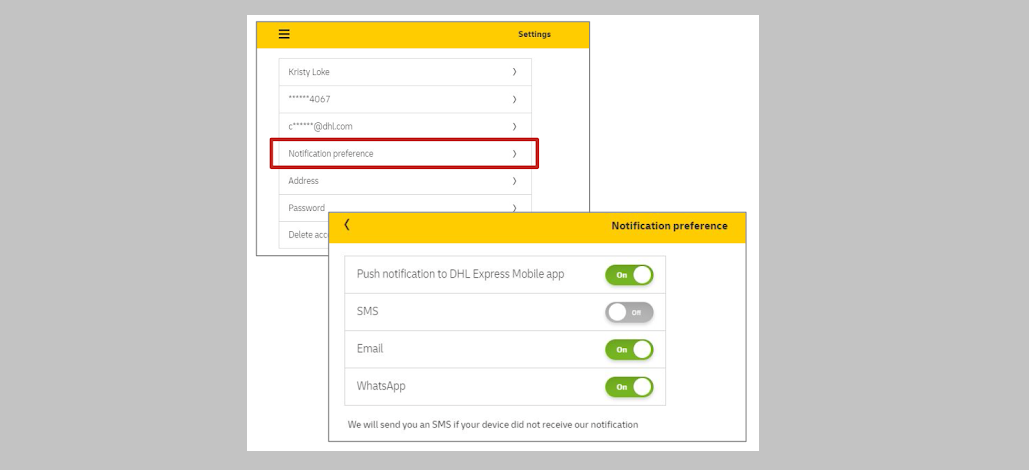Click the chevron beside Address
This screenshot has width=1029, height=470.
click(514, 181)
